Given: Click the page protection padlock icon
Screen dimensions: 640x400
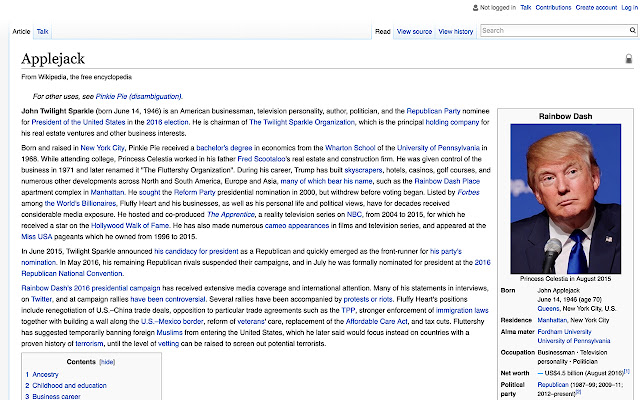Looking at the screenshot, I should (x=629, y=59).
